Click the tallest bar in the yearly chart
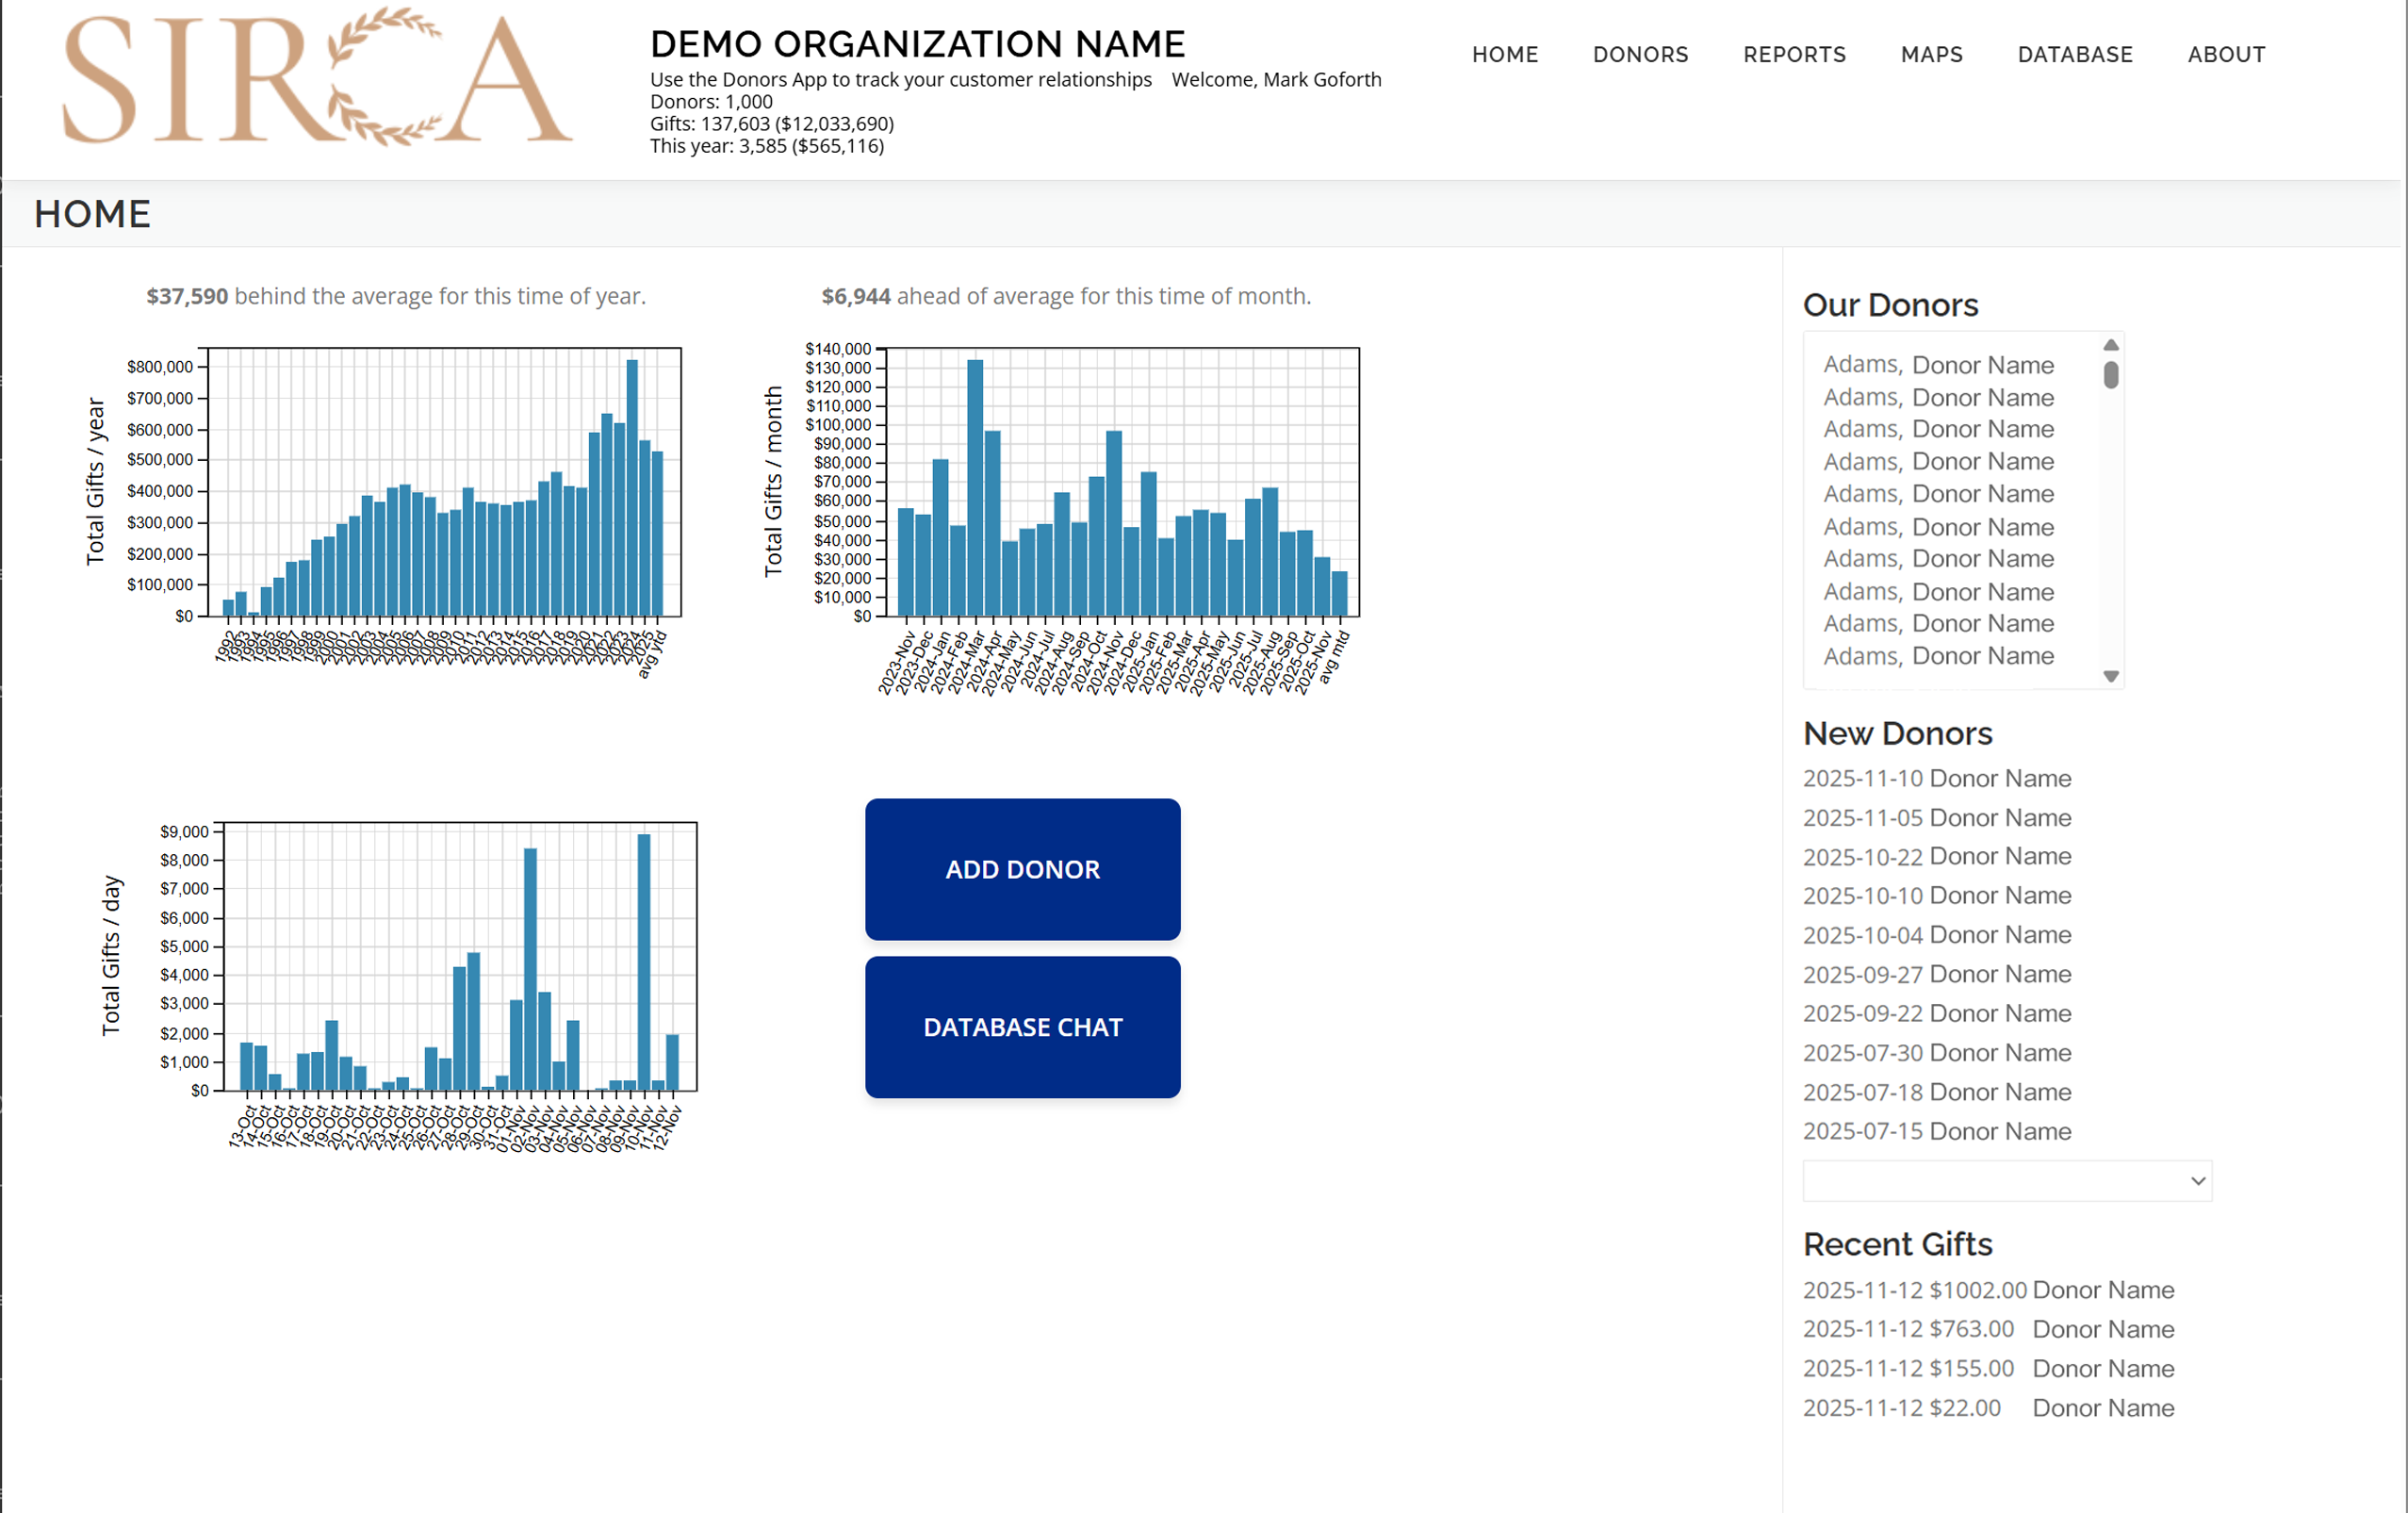 point(632,488)
